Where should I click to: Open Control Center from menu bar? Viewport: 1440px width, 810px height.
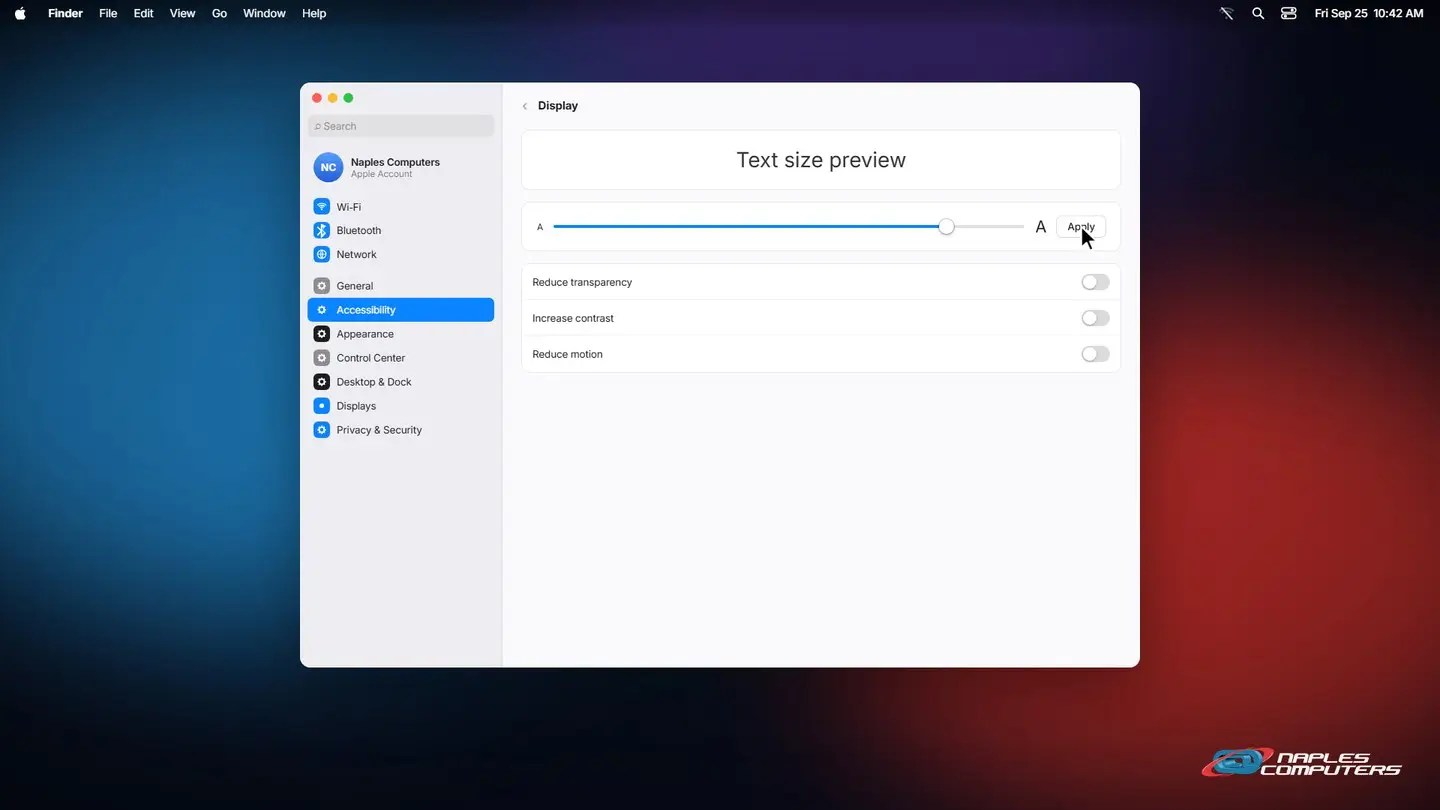click(1289, 13)
